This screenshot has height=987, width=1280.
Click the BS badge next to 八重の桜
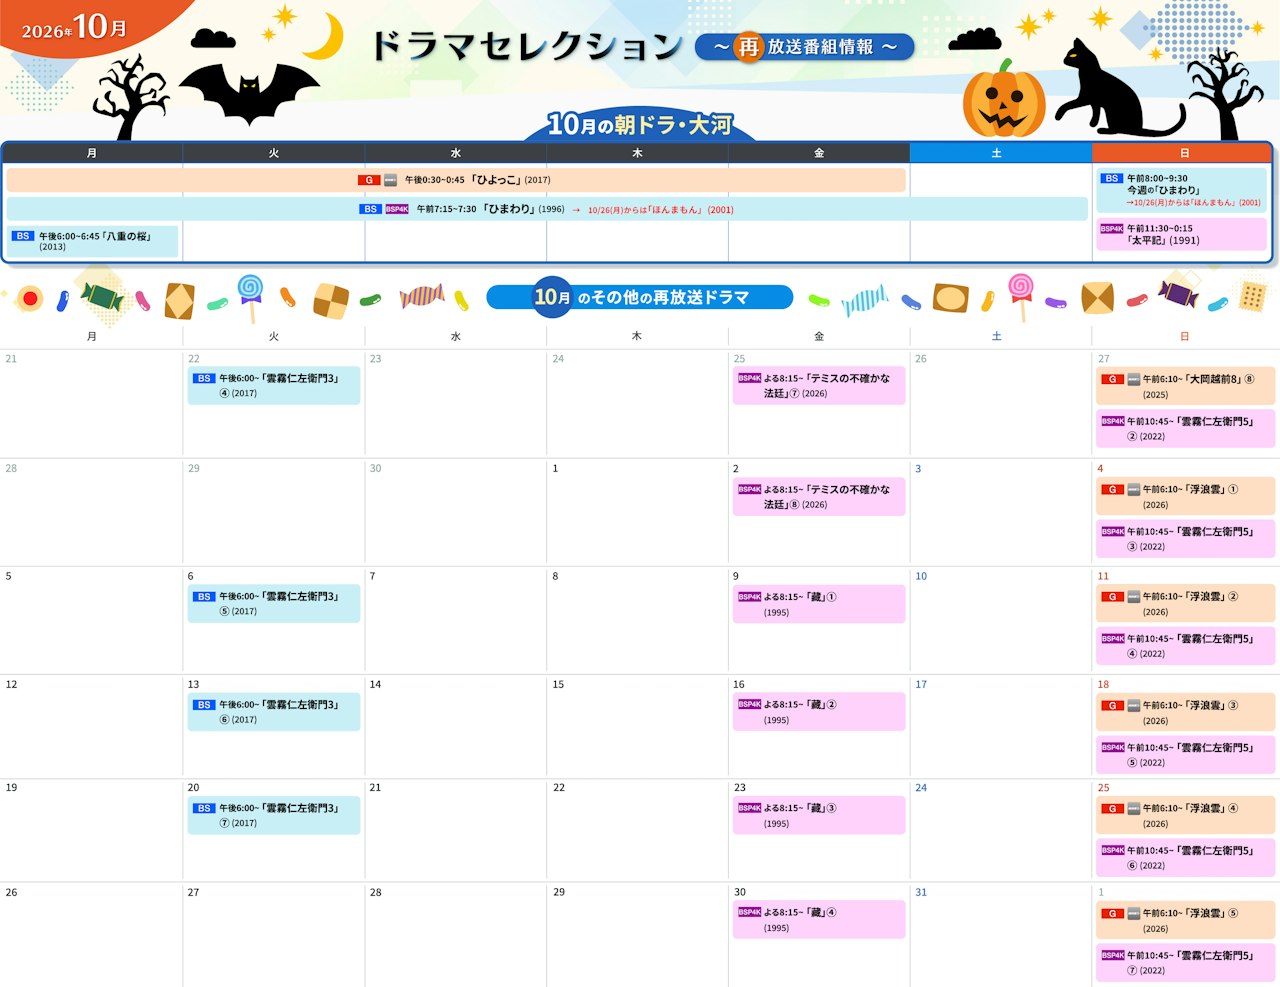(x=23, y=236)
